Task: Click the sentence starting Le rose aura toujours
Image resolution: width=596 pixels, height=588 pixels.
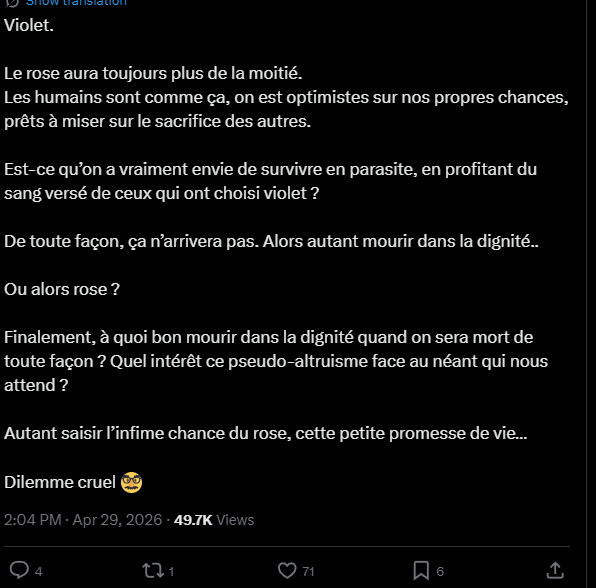Action: click(x=153, y=73)
